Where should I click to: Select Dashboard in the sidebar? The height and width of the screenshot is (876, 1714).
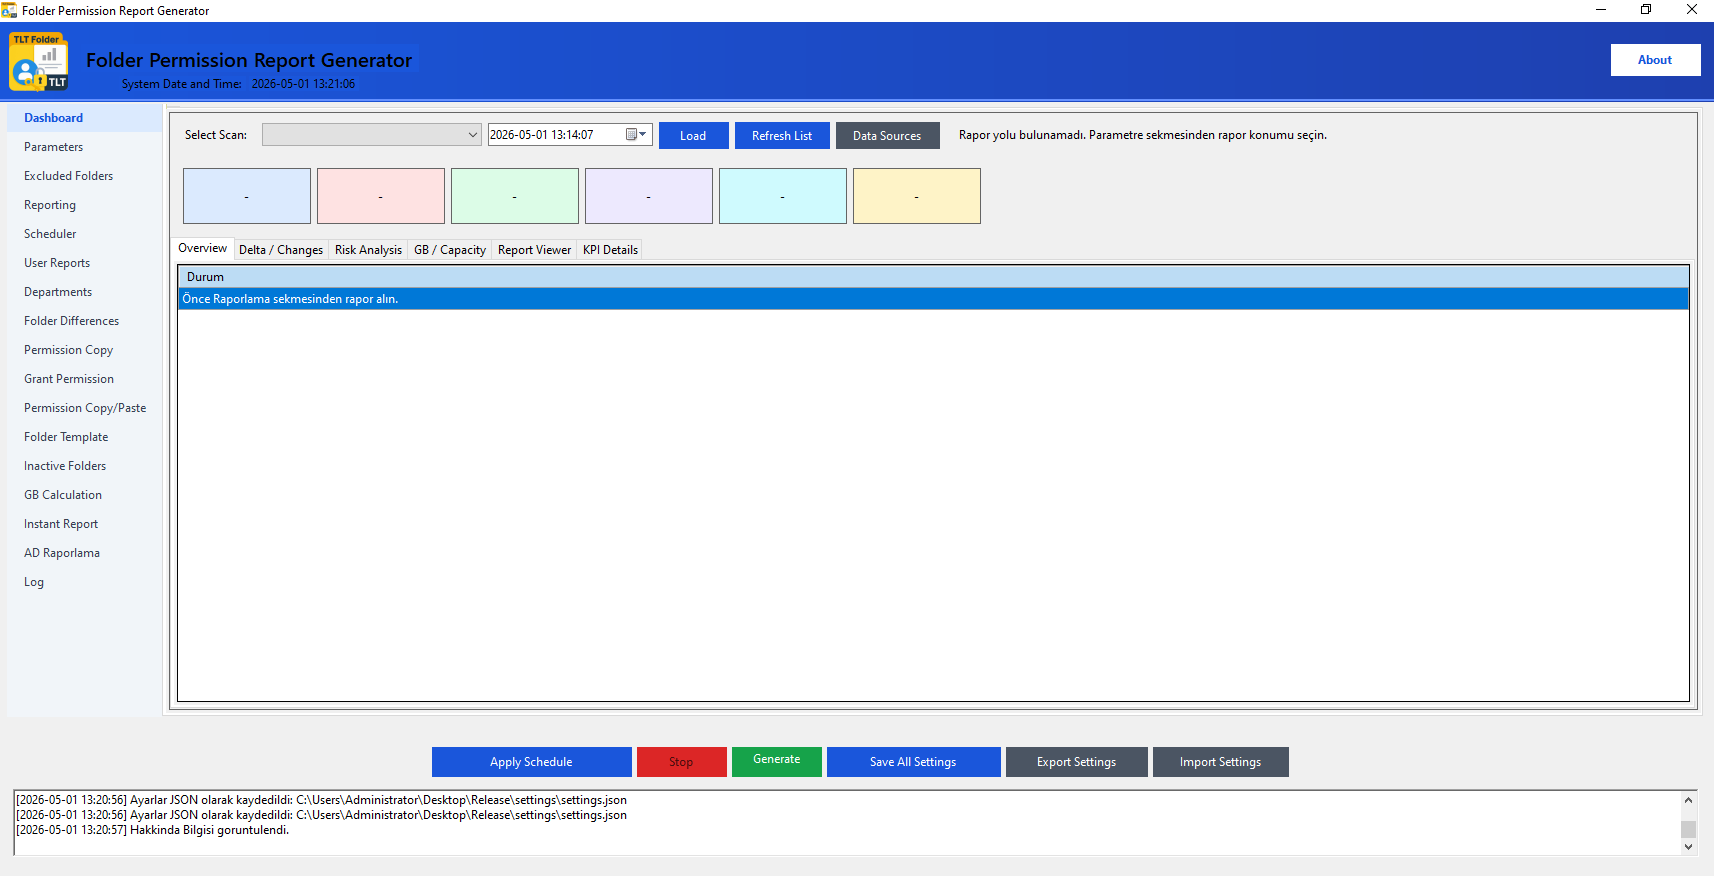pos(84,118)
